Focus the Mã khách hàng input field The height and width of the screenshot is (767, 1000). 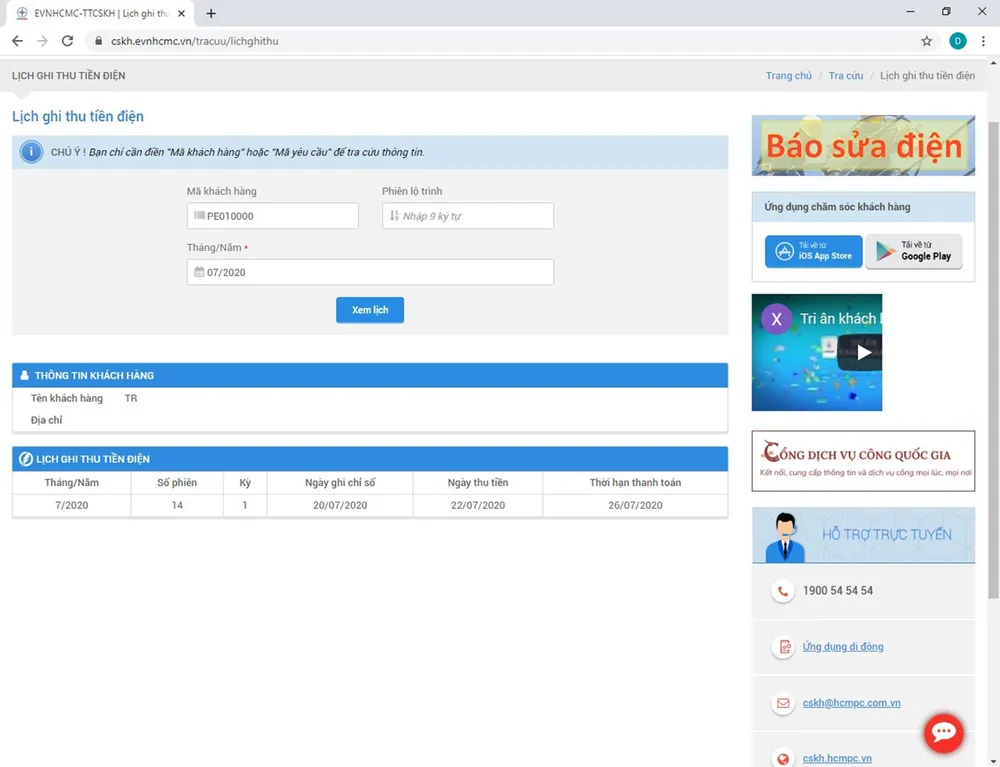(x=272, y=216)
